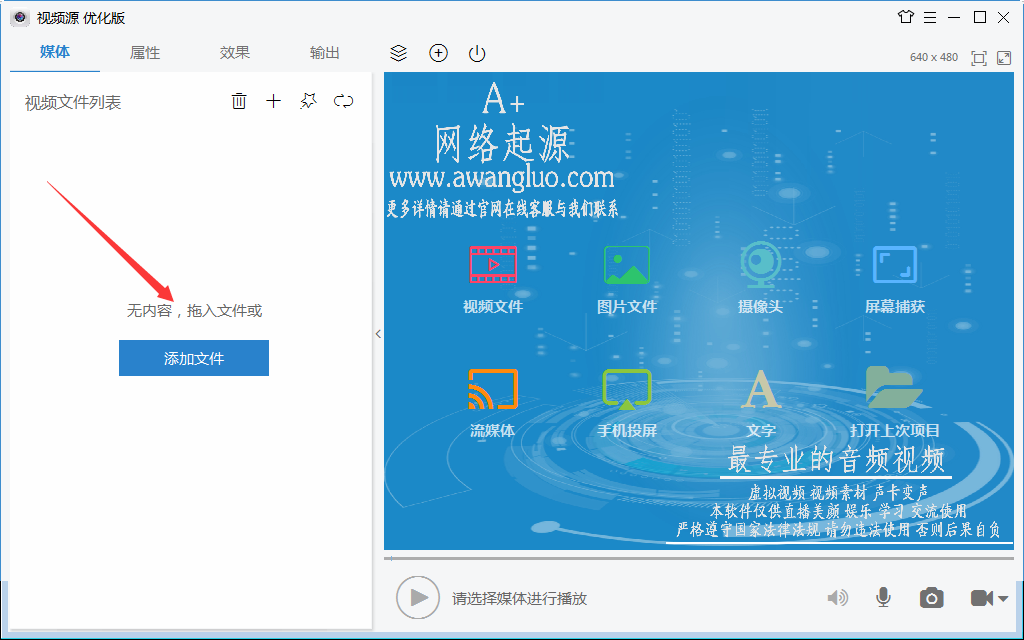The height and width of the screenshot is (640, 1024).
Task: Switch to the 输出 tab
Action: click(x=324, y=53)
